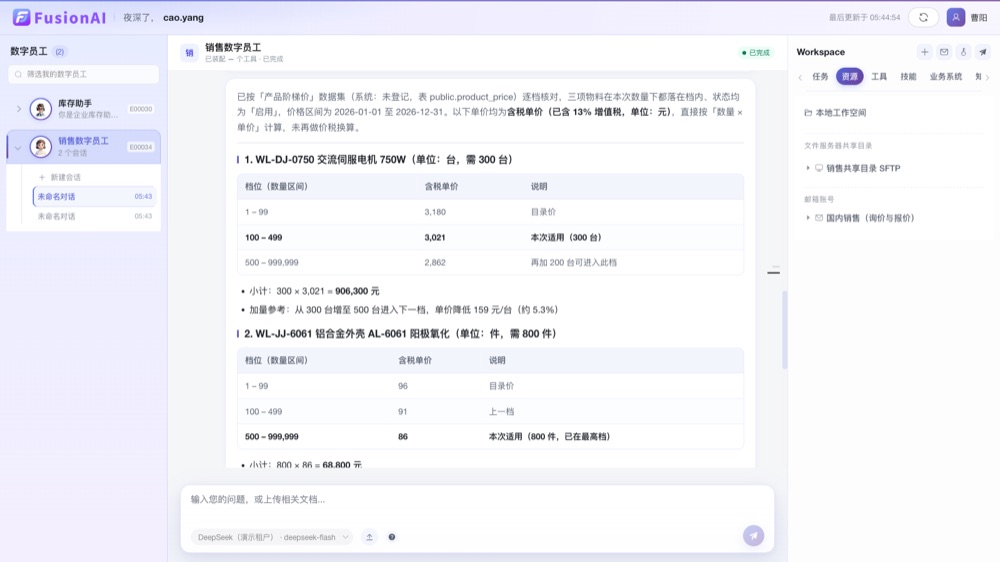This screenshot has height=562, width=1000.
Task: Open the user avatar icon for 曹阳
Action: click(955, 17)
